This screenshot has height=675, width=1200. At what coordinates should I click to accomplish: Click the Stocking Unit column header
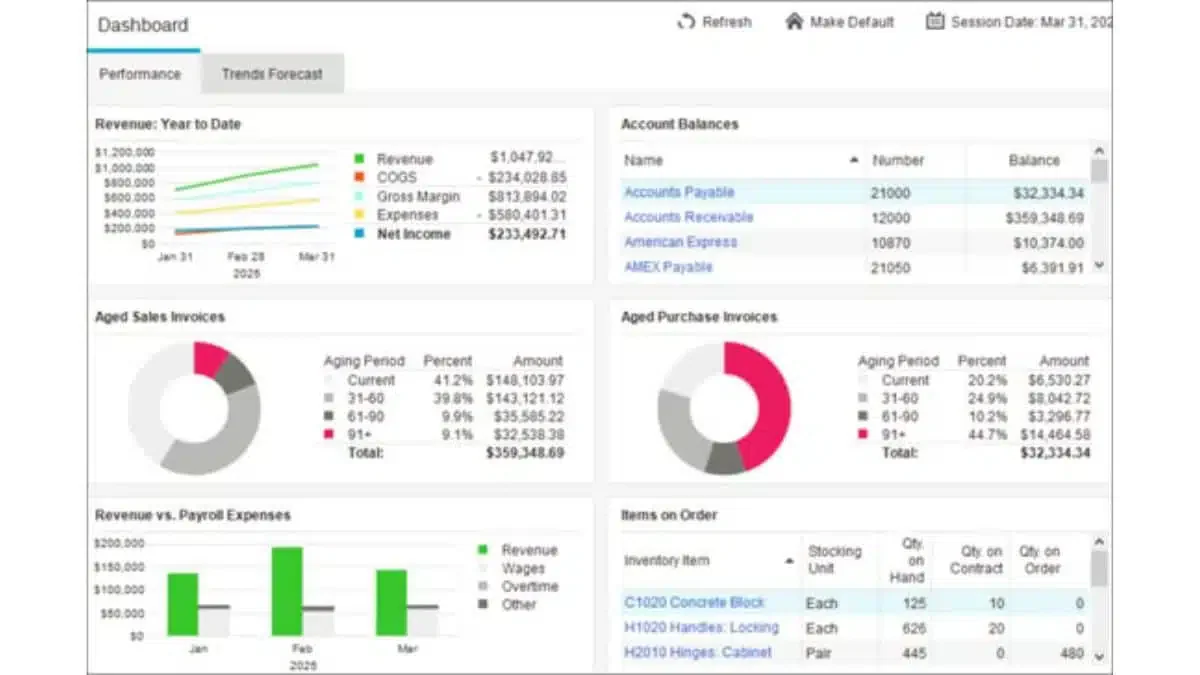click(x=835, y=560)
